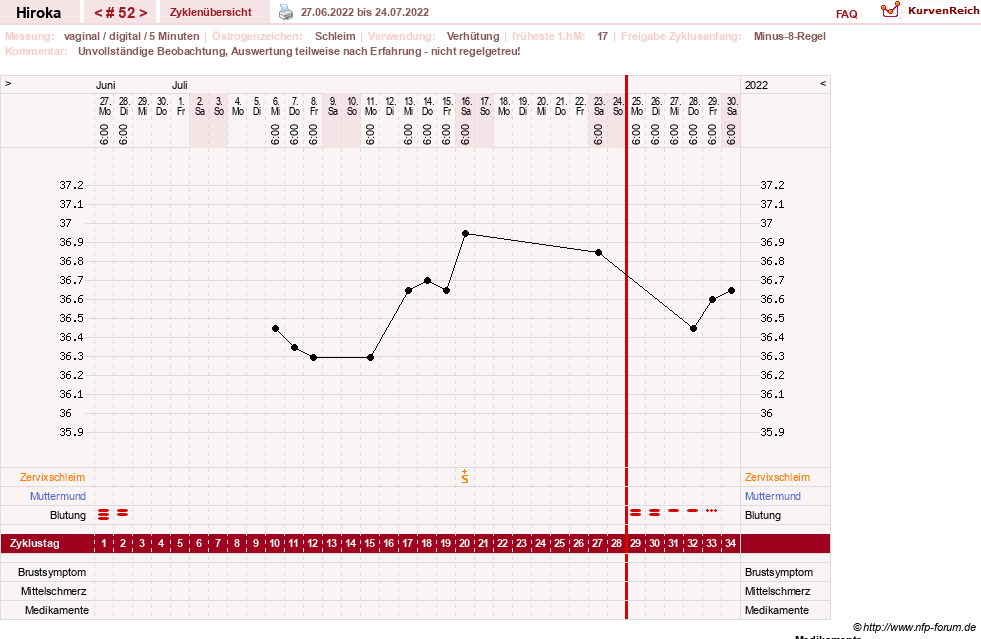Click the spotting dots icon on day 33
Image resolution: width=981 pixels, height=639 pixels.
coord(711,511)
